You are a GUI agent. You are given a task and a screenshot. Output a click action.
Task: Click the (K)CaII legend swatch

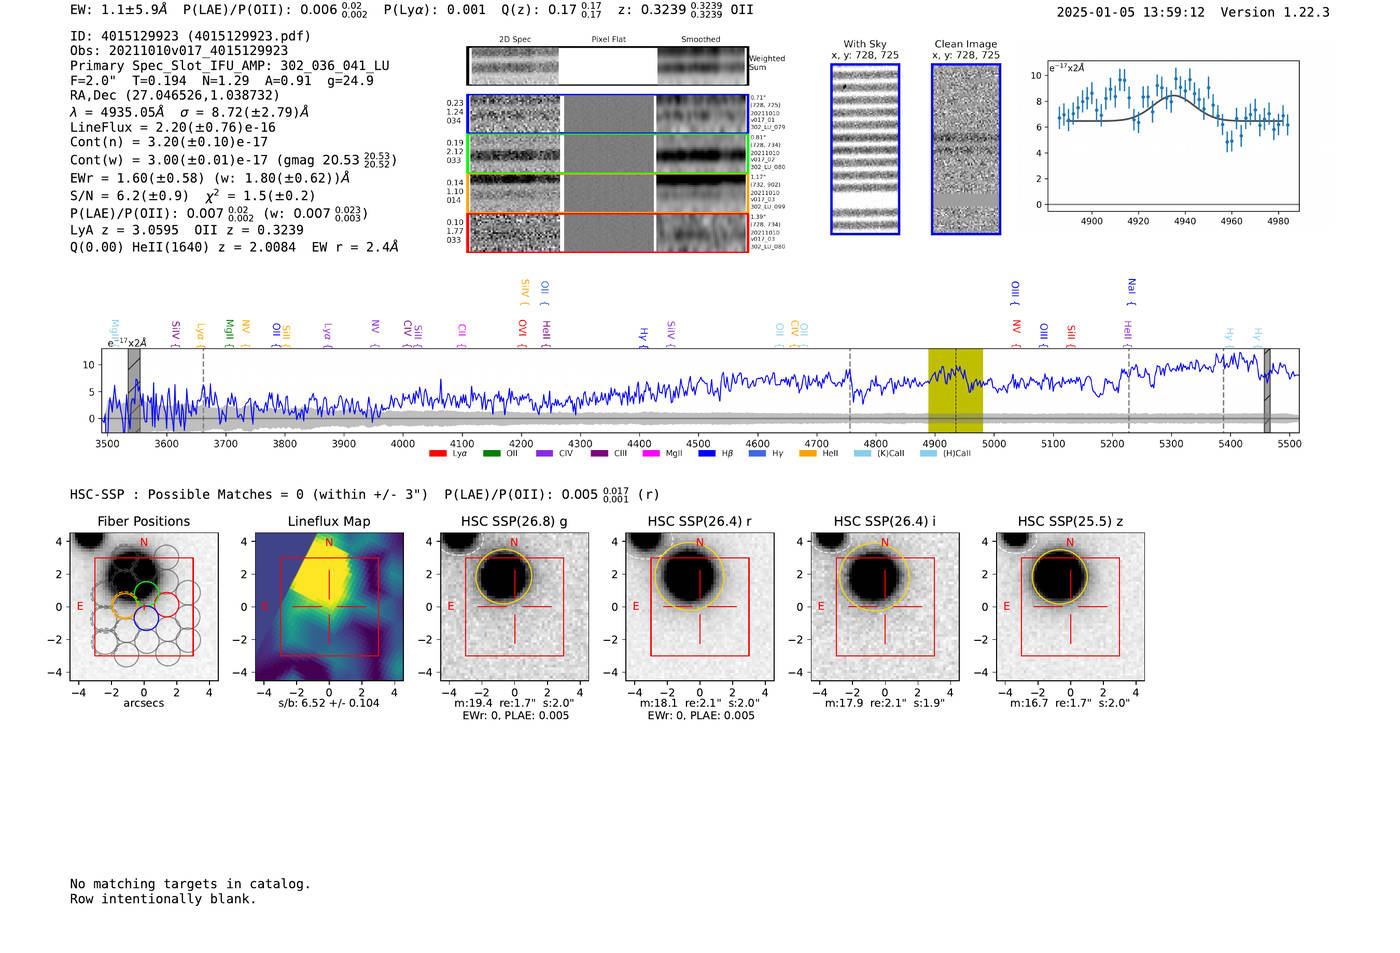coord(862,454)
